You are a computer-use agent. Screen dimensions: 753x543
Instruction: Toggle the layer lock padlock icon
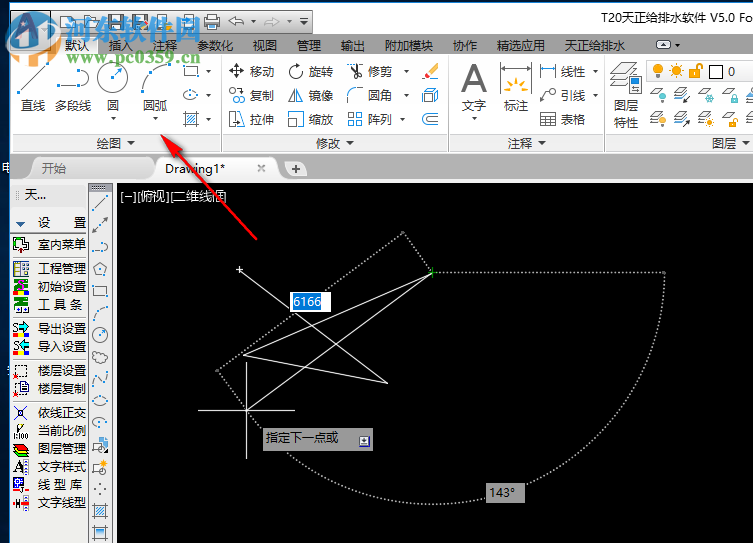pos(696,71)
